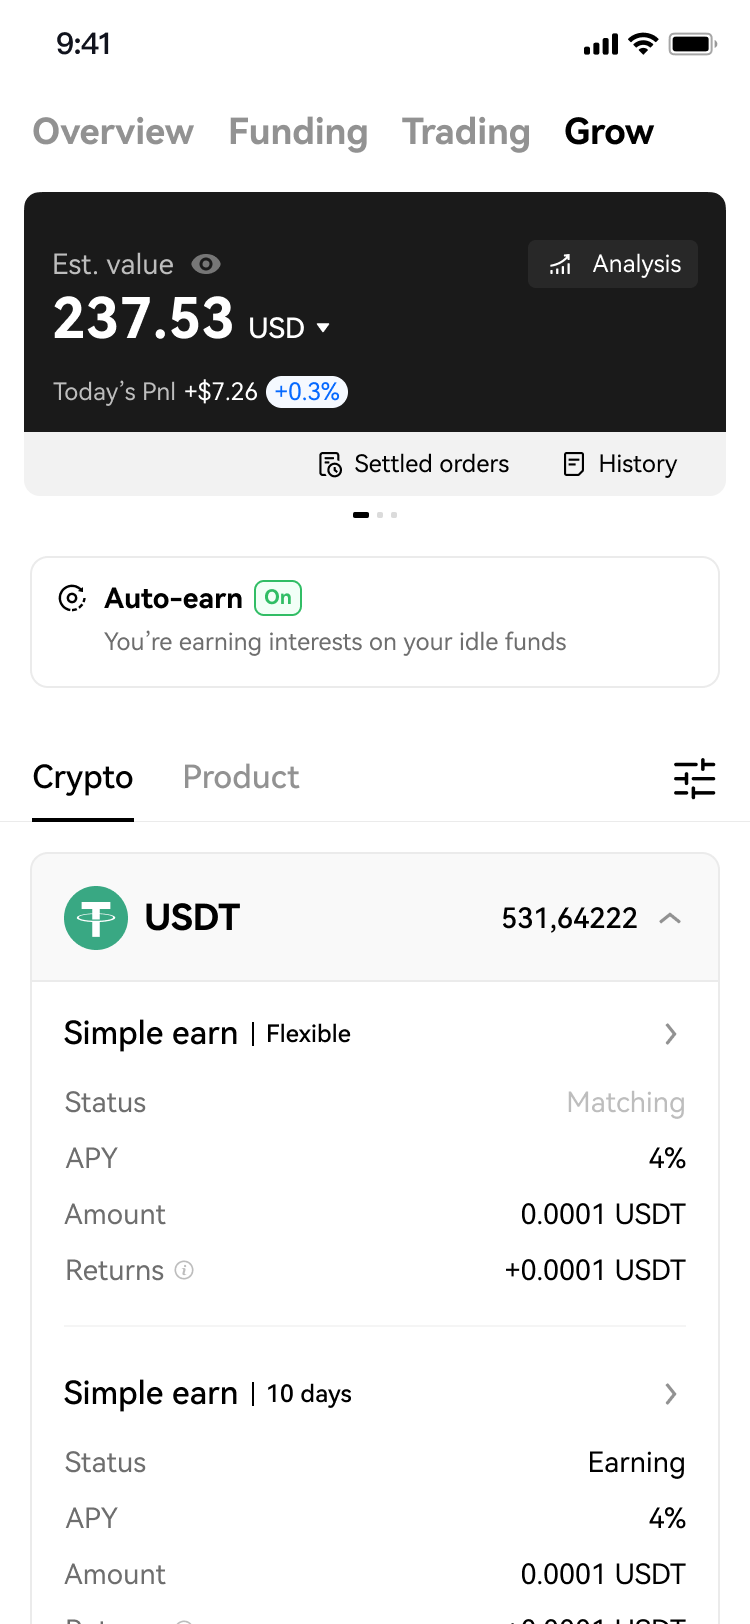Select the Trading tab

466,132
